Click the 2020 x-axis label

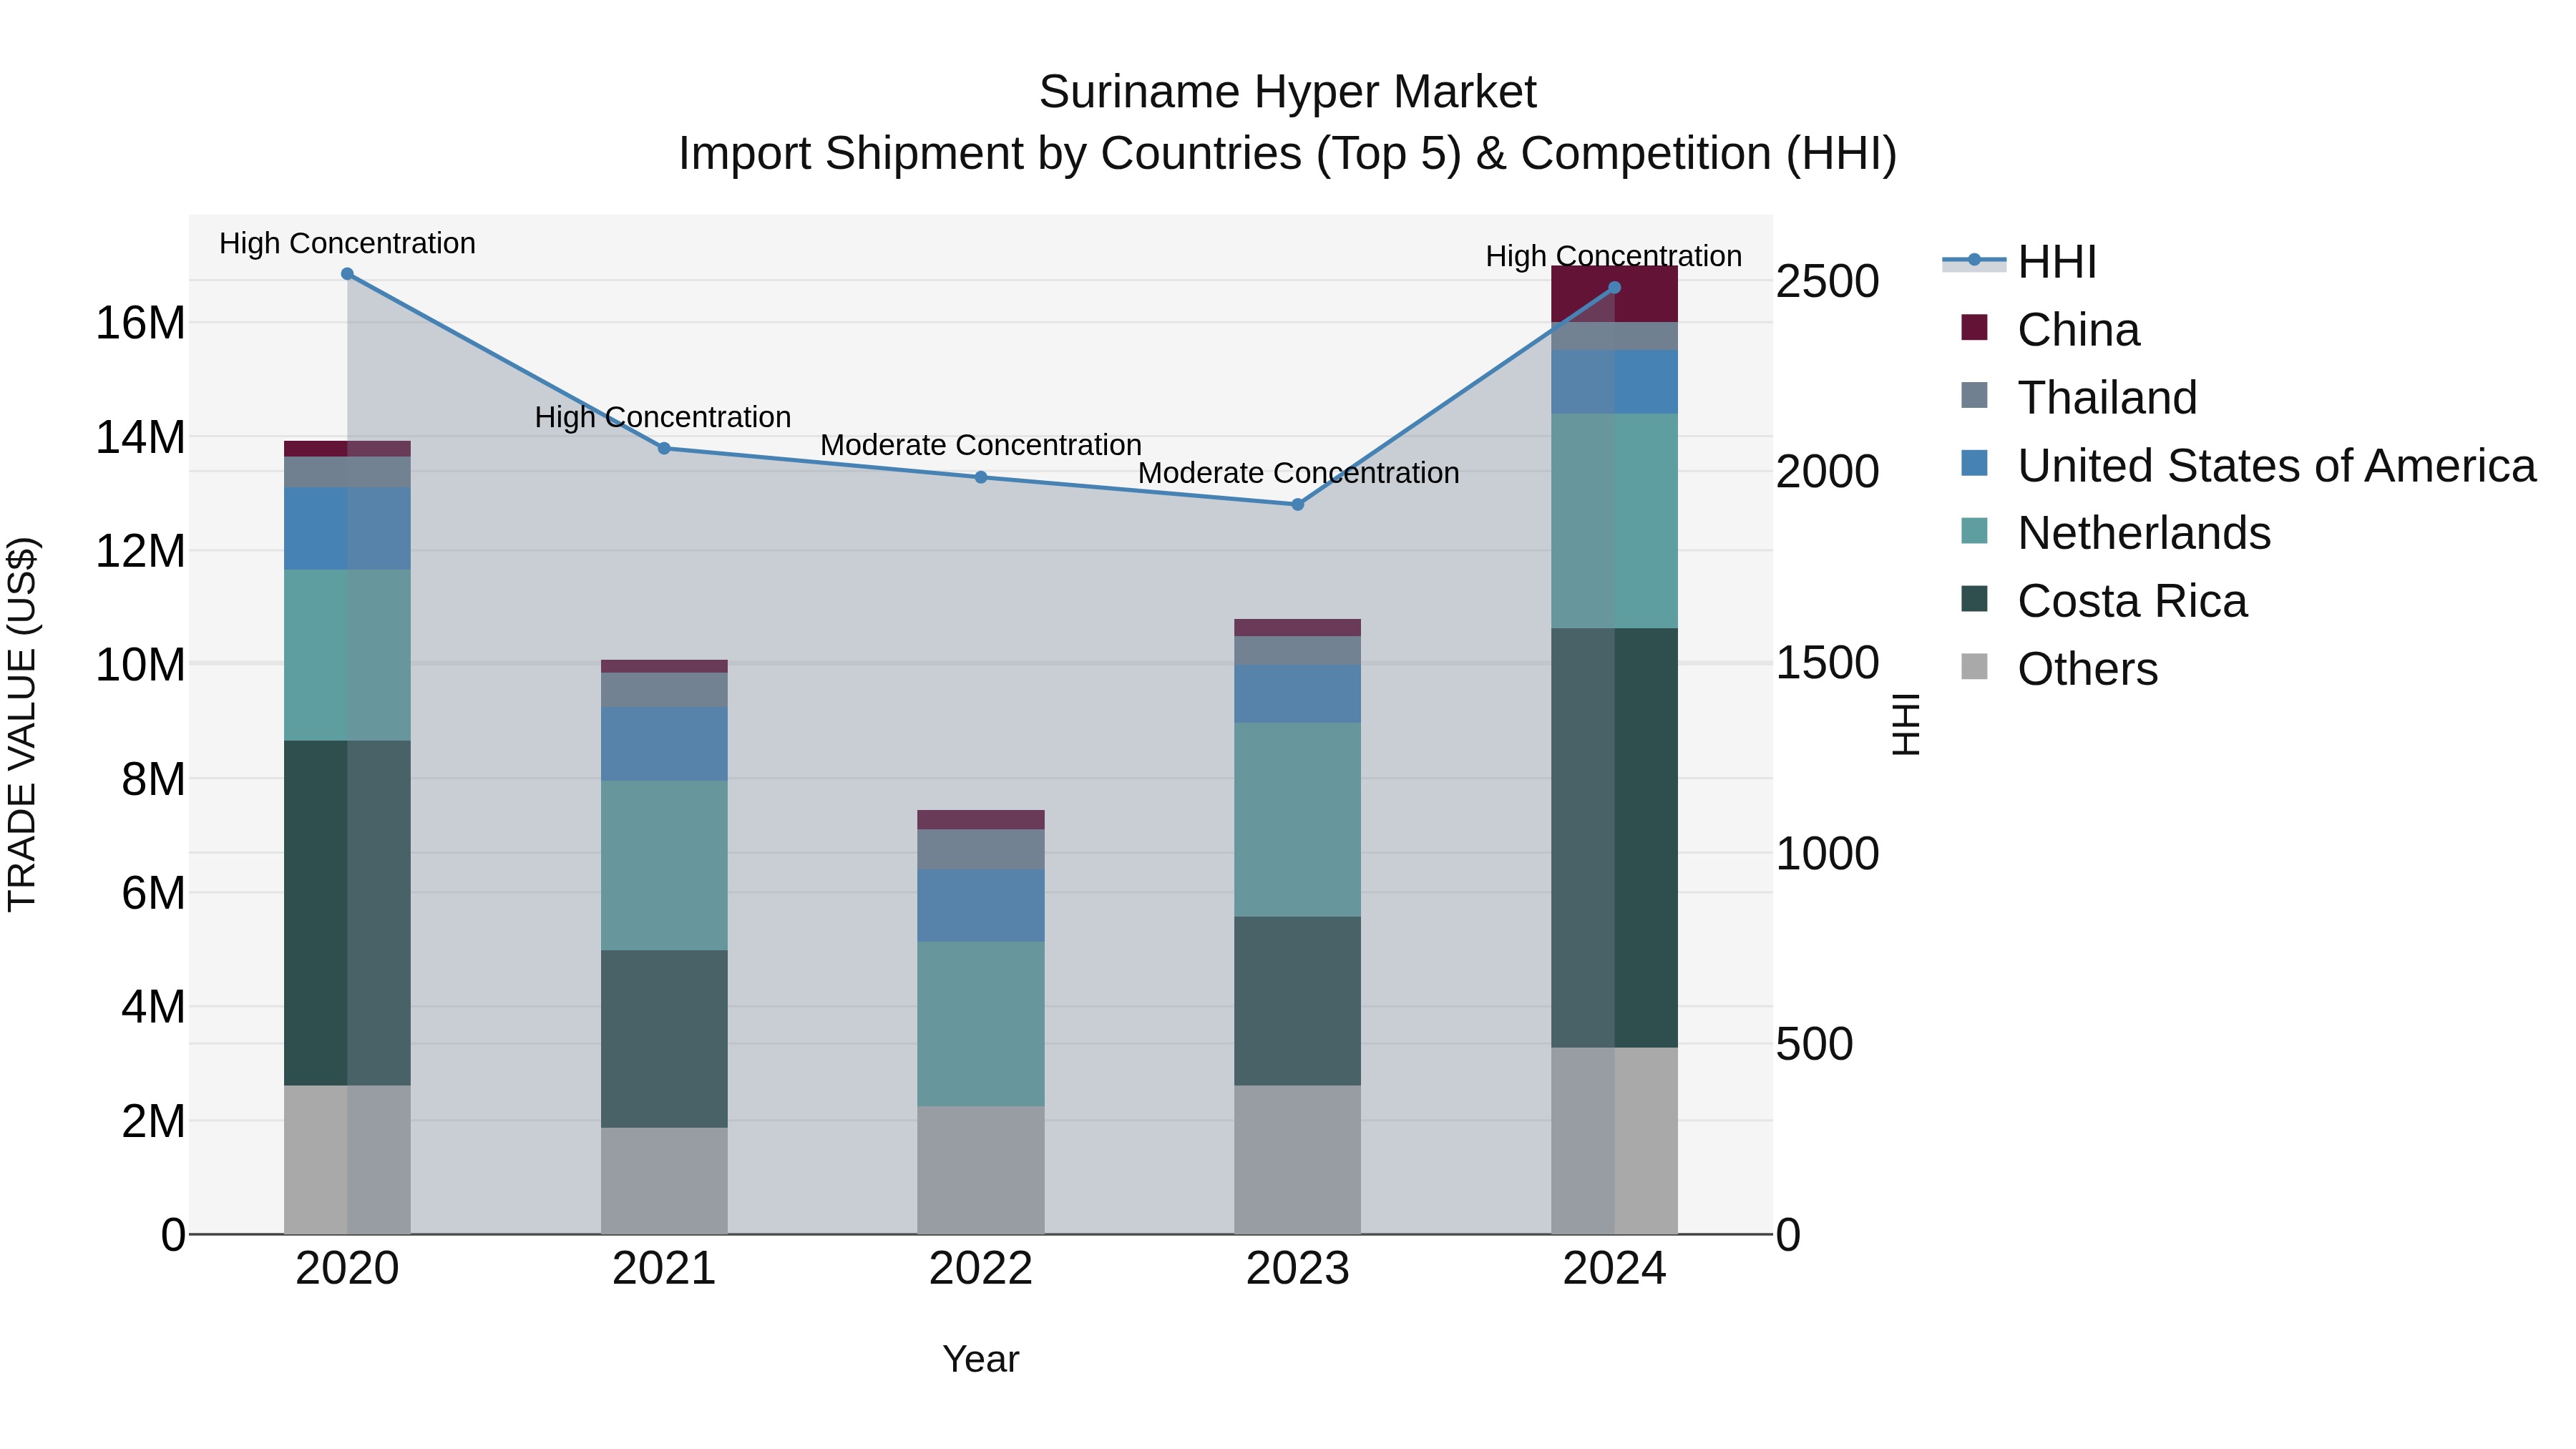coord(347,1269)
